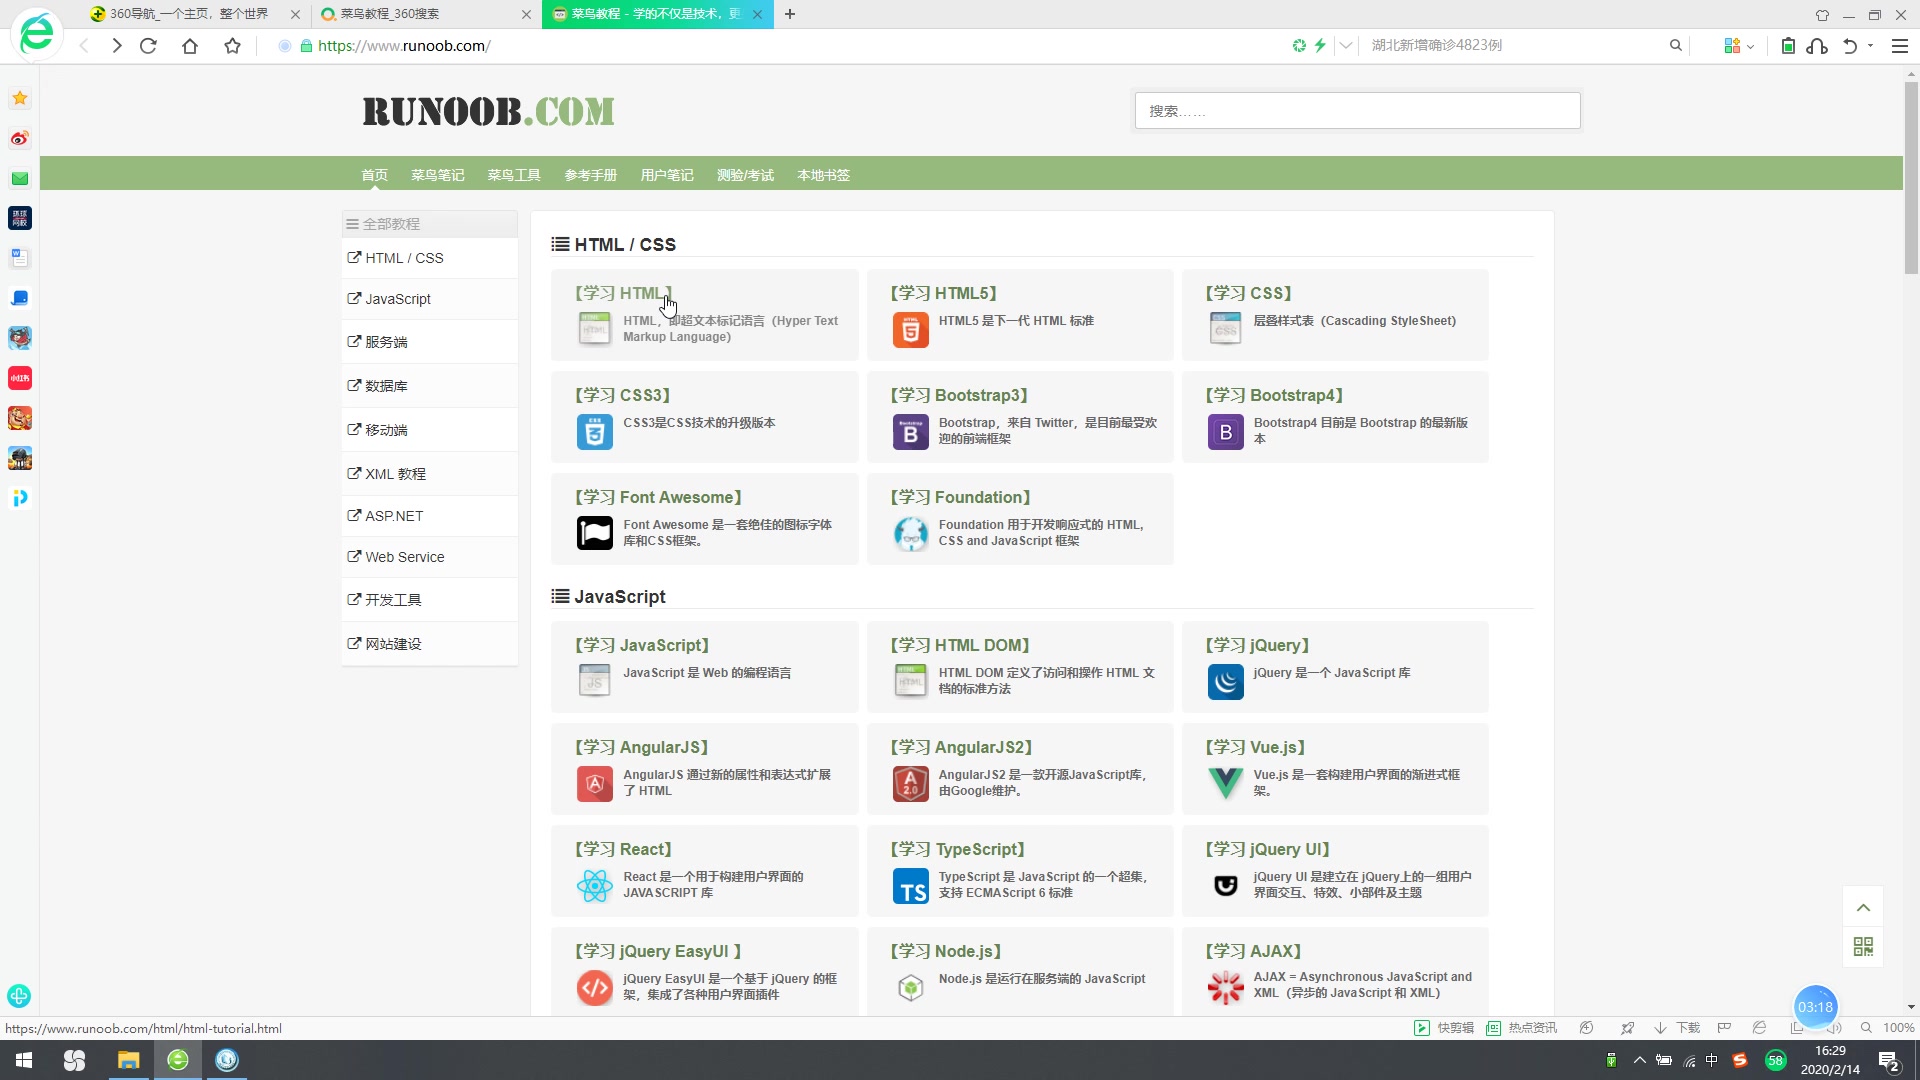1920x1080 pixels.
Task: Click the Vue.js green V icon
Action: point(1225,783)
